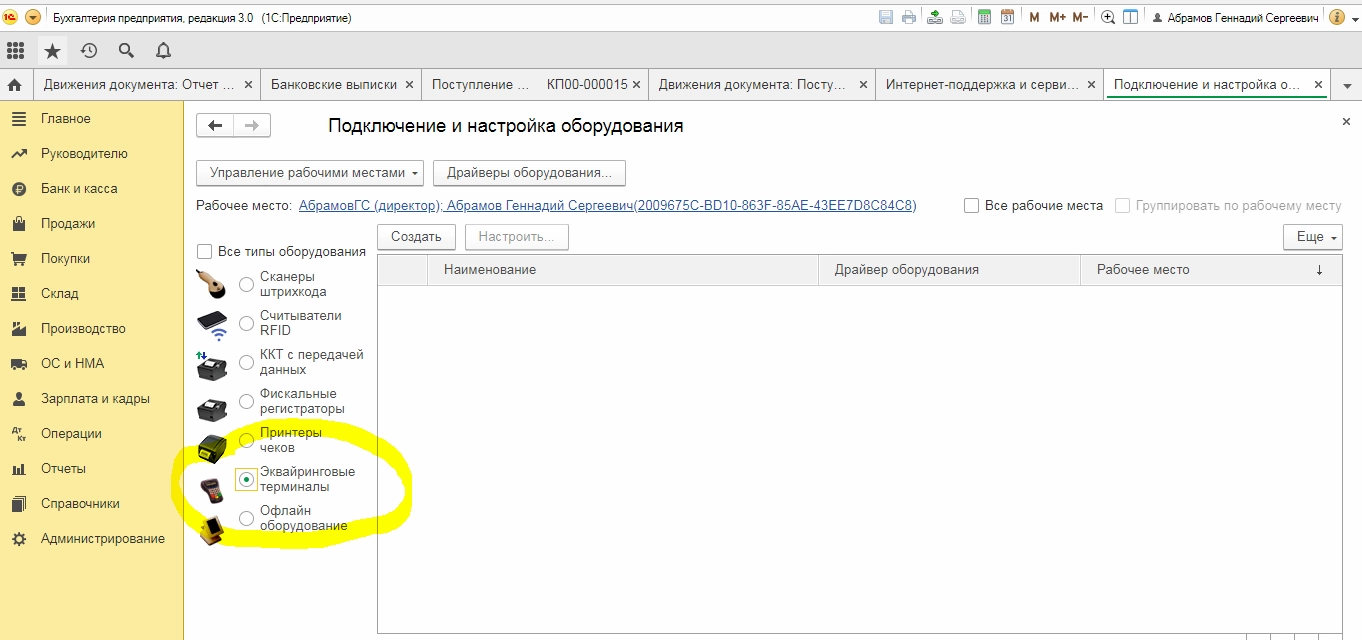Image resolution: width=1362 pixels, height=640 pixels.
Task: Click the M memory button
Action: (x=1034, y=17)
